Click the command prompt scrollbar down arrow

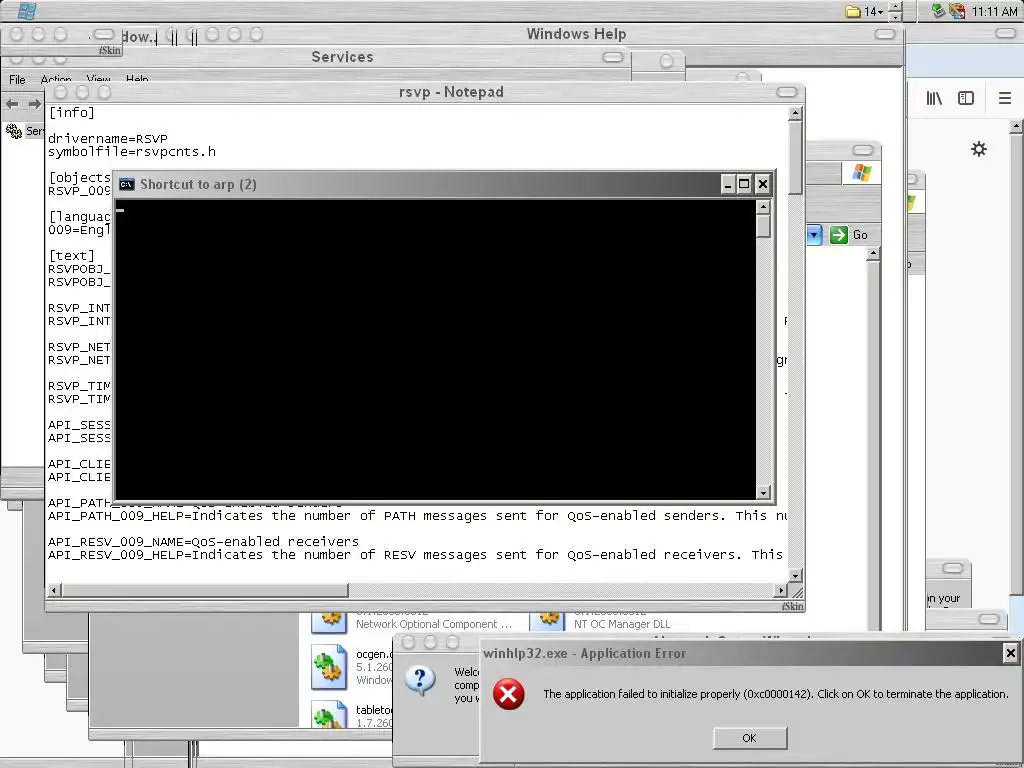[x=763, y=492]
